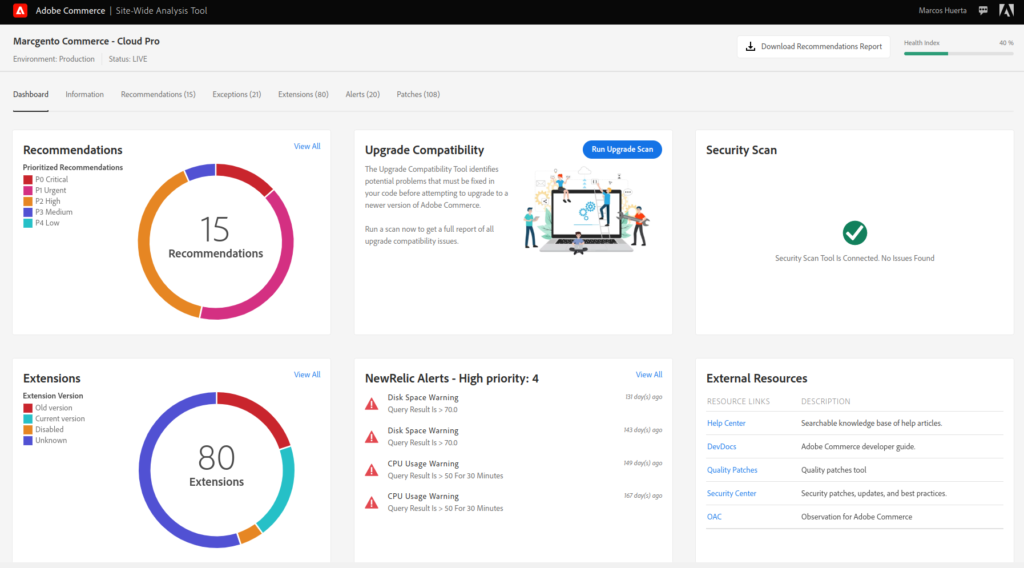Viewport: 1024px width, 568px height.
Task: Switch to Recommendations (15) tab
Action: pos(158,95)
